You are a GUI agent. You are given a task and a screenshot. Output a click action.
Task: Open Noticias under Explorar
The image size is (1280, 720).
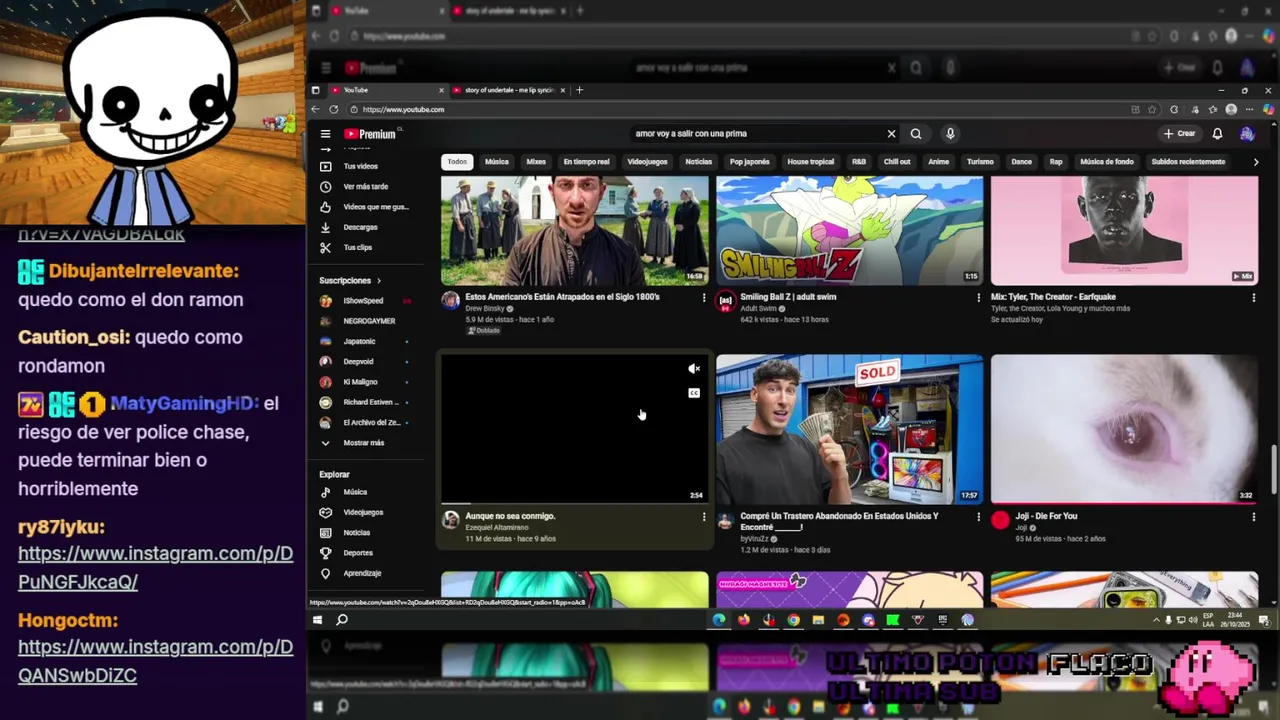(x=357, y=533)
